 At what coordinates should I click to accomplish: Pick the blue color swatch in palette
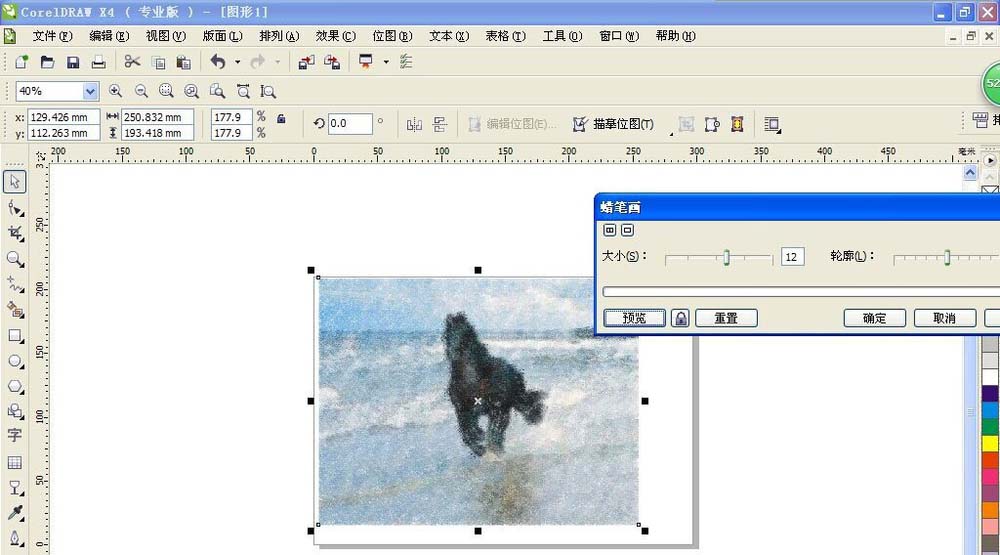tap(990, 410)
